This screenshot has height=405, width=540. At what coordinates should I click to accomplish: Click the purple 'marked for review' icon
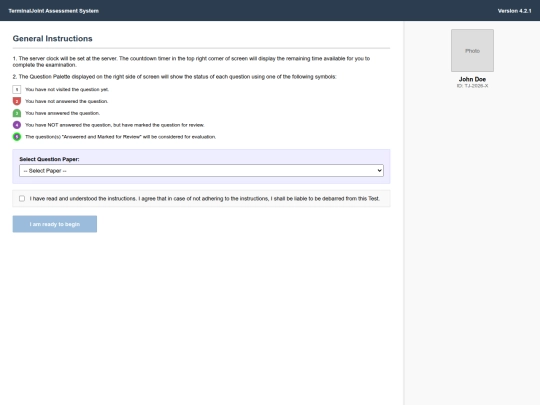[x=17, y=125]
